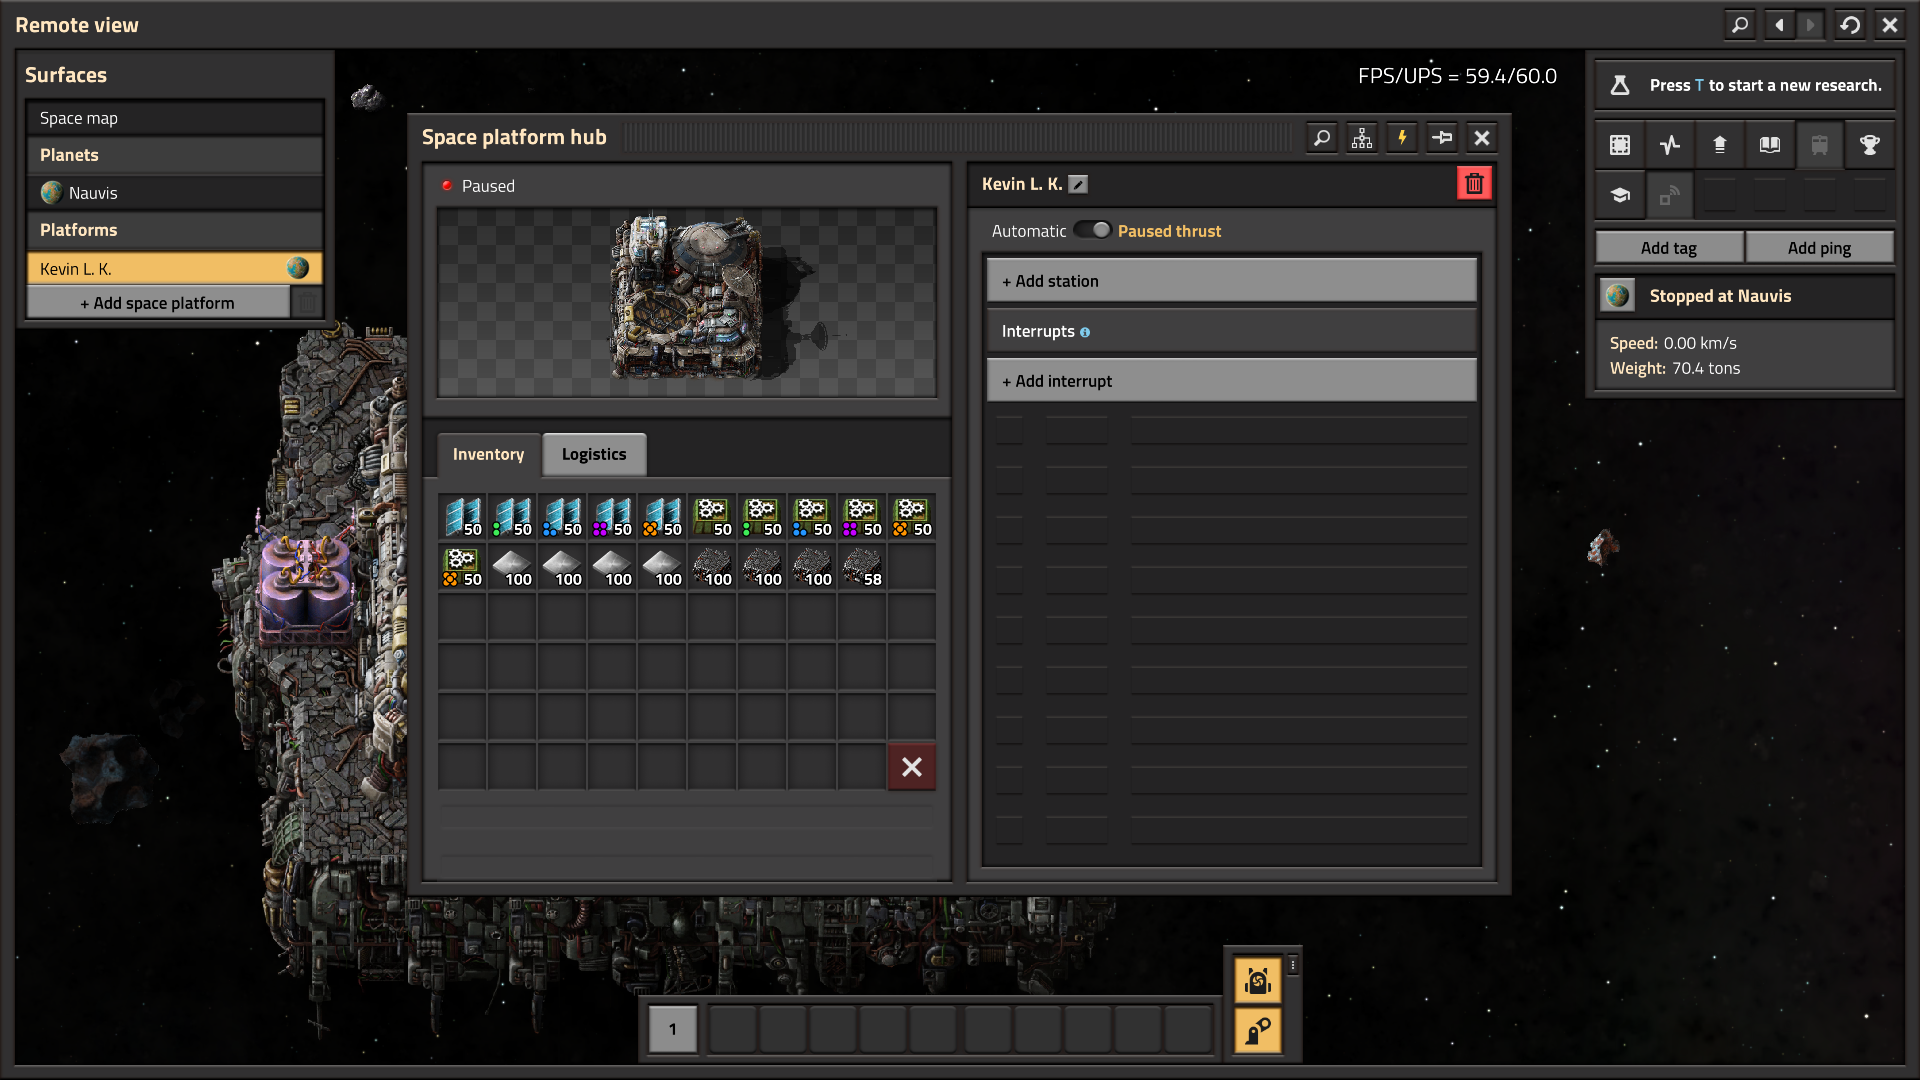Go back with the Remote view left arrow
The image size is (1920, 1080).
click(x=1779, y=25)
